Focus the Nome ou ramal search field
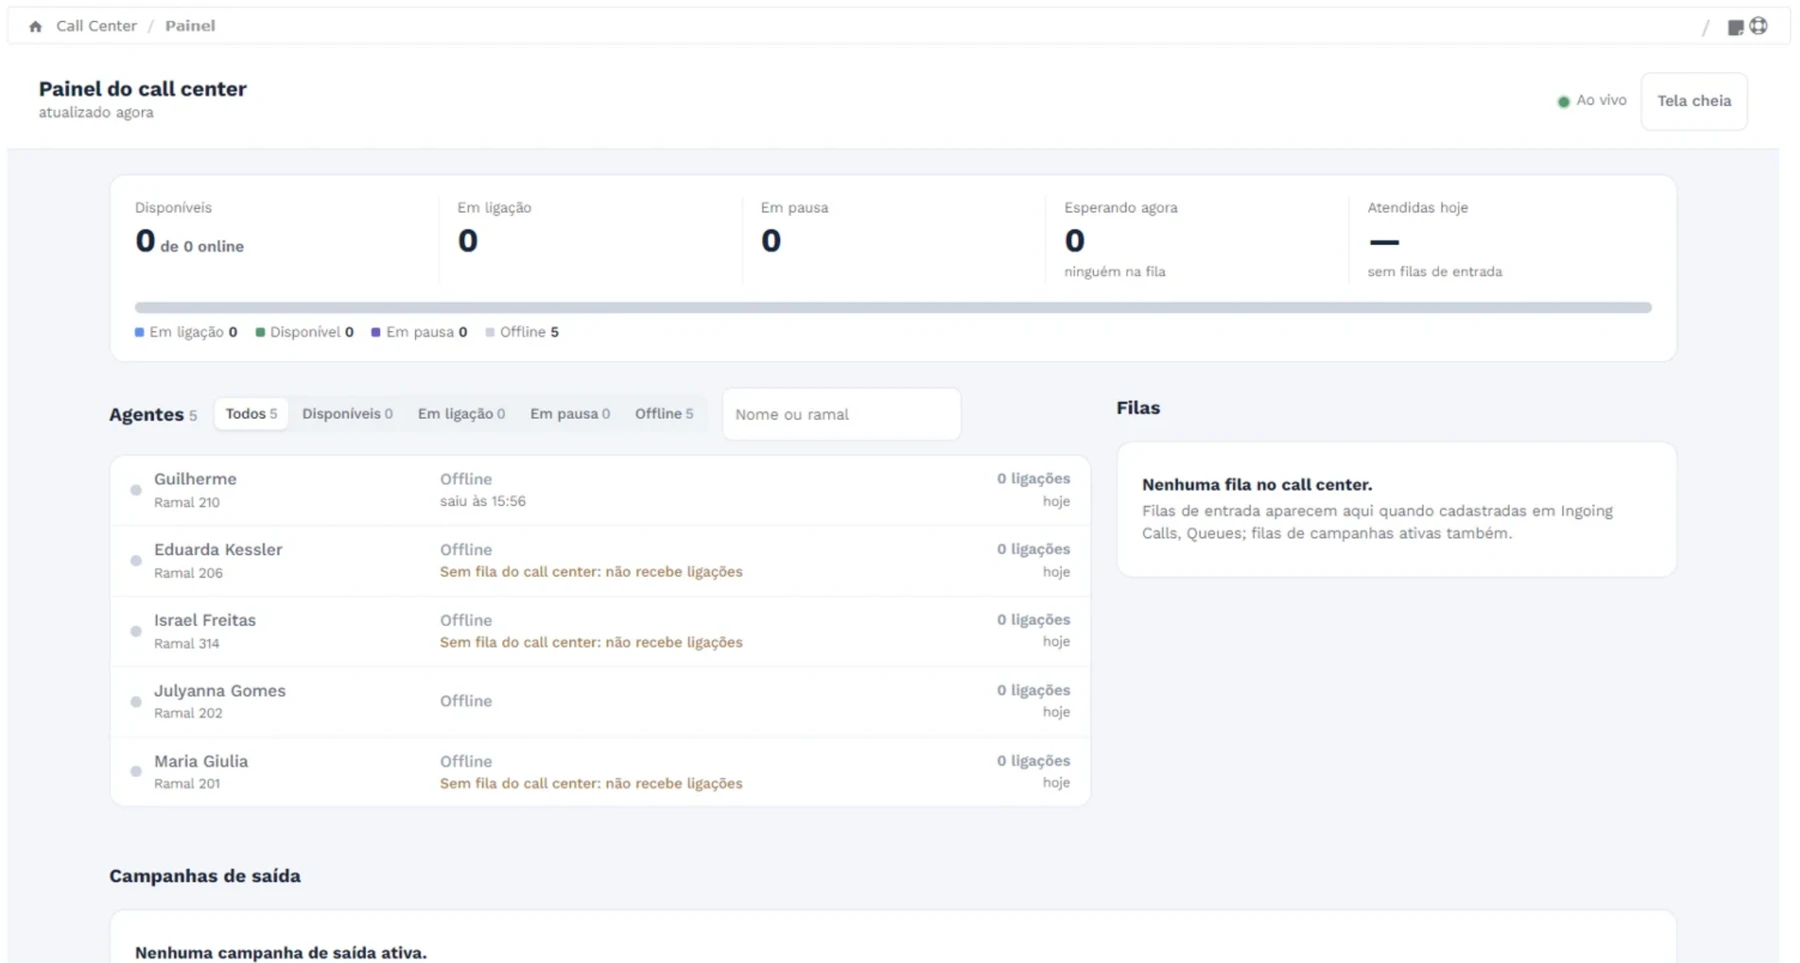The width and height of the screenshot is (1800, 963). [x=841, y=414]
